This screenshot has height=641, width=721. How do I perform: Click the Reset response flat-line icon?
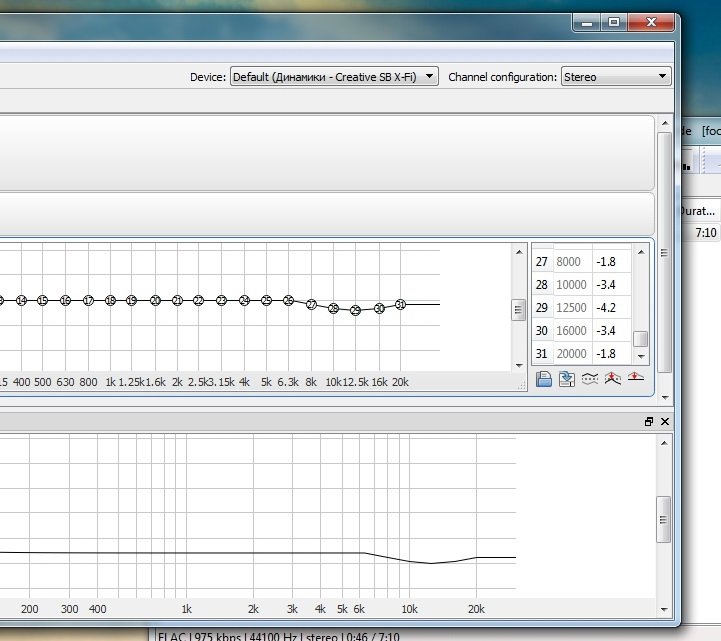635,377
